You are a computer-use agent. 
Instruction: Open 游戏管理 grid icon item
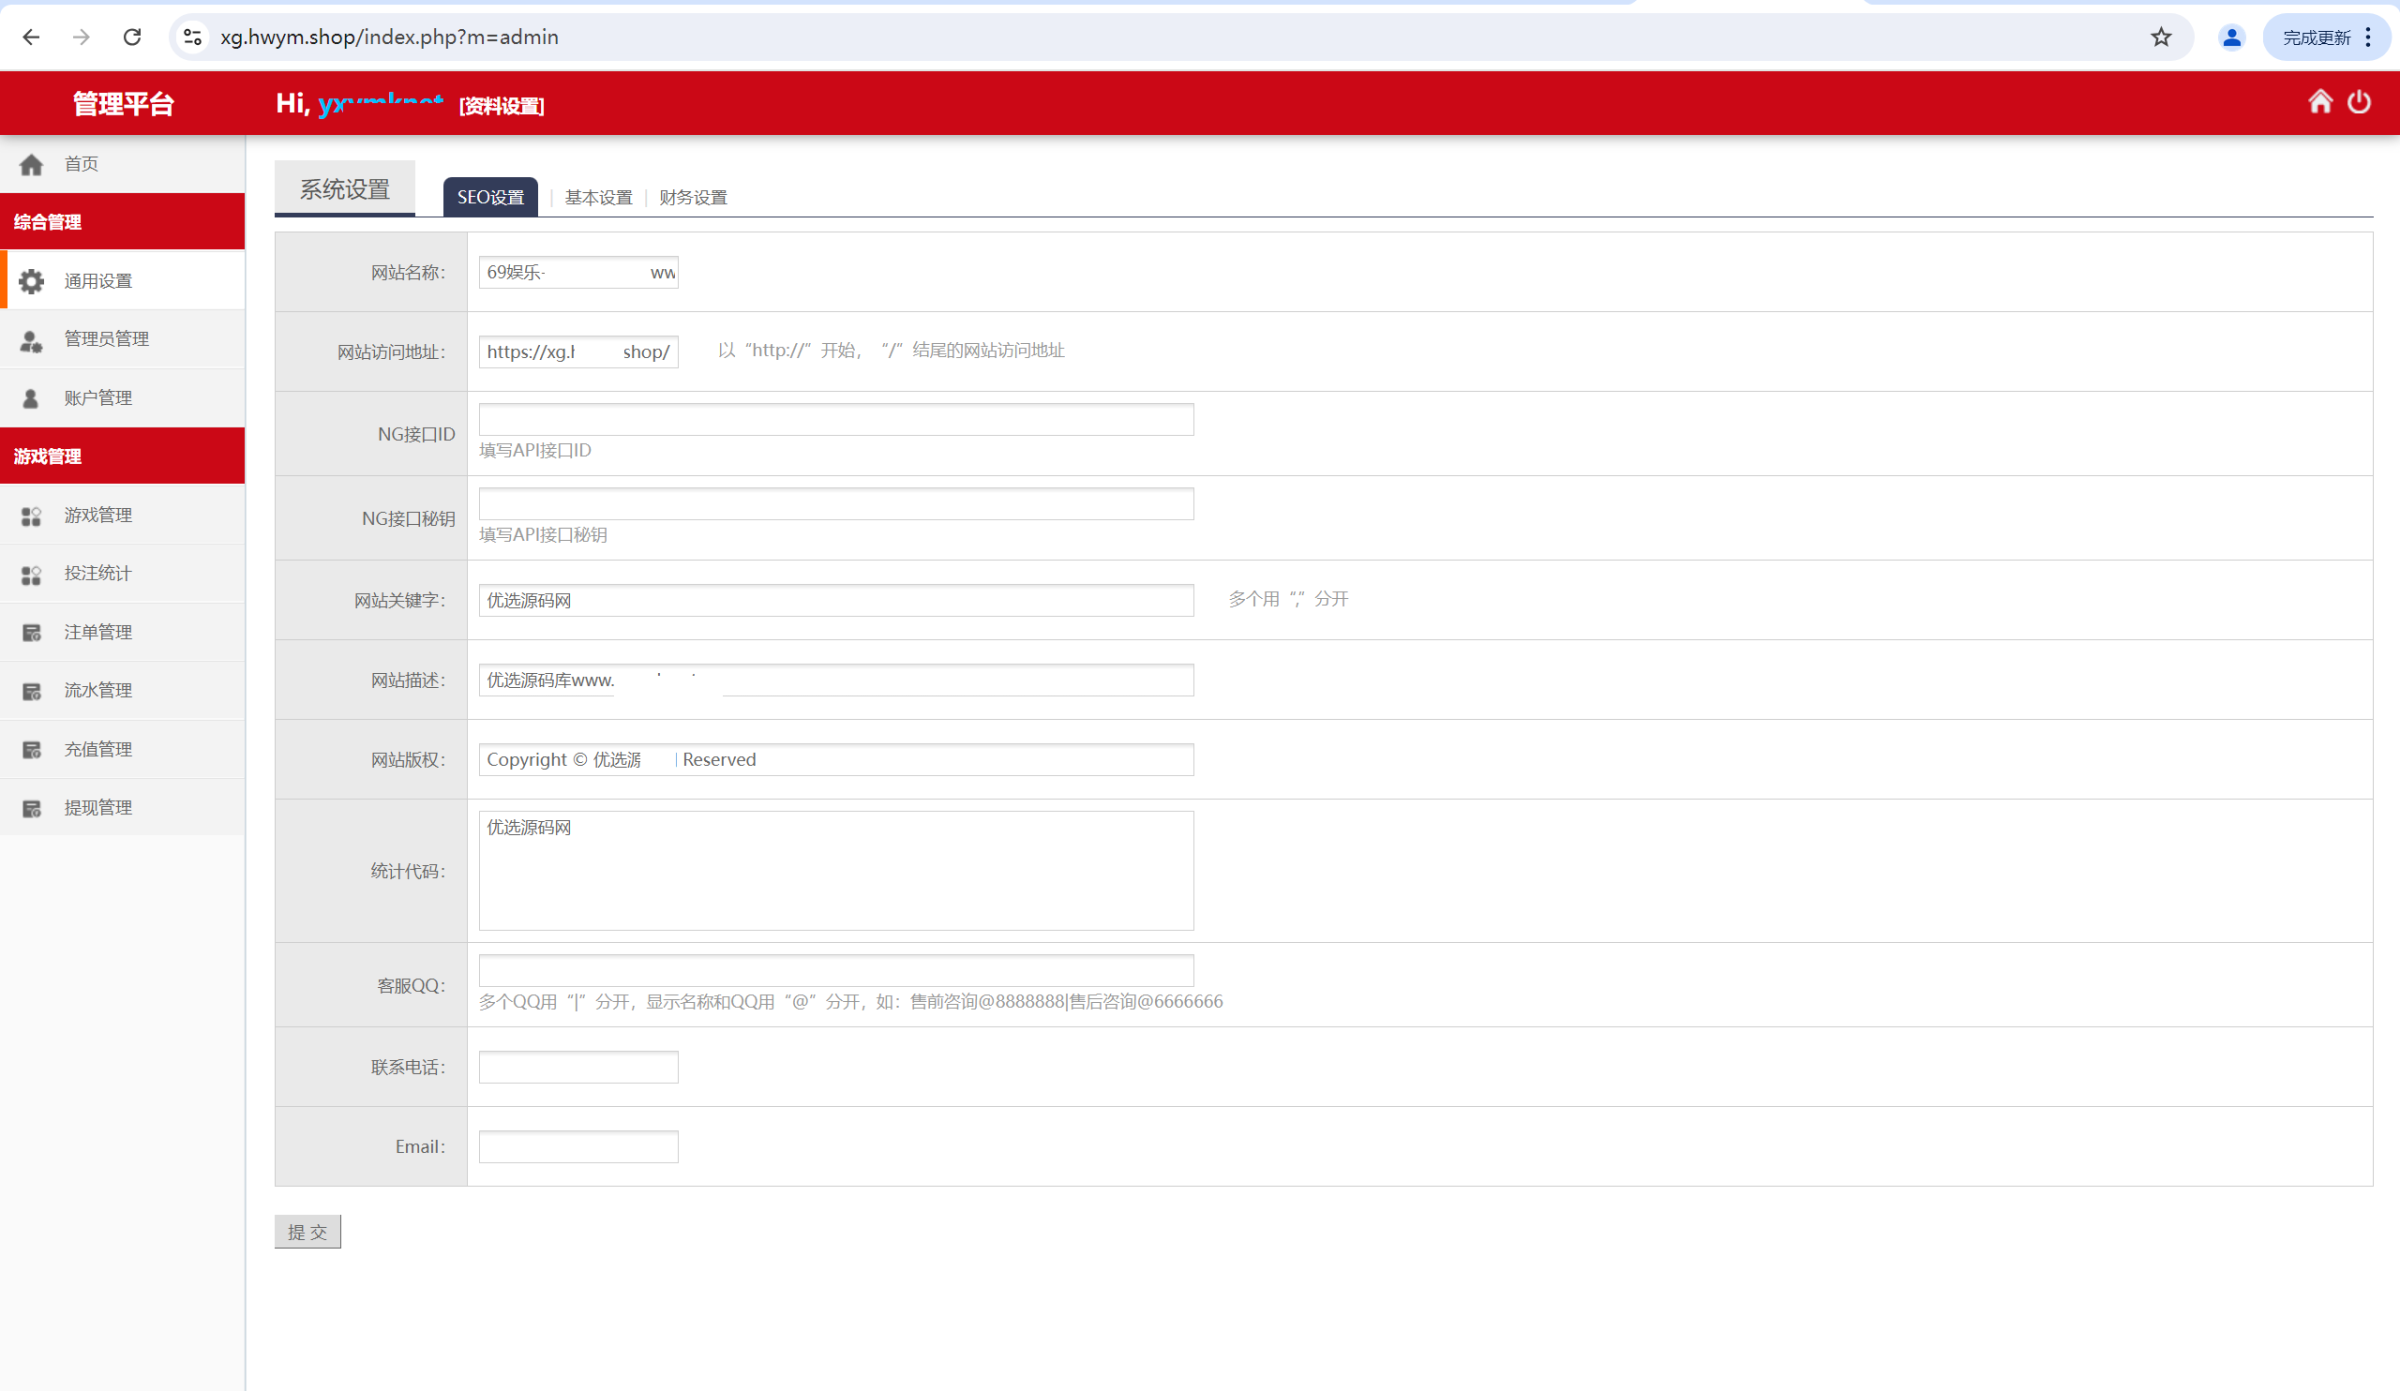tap(32, 516)
